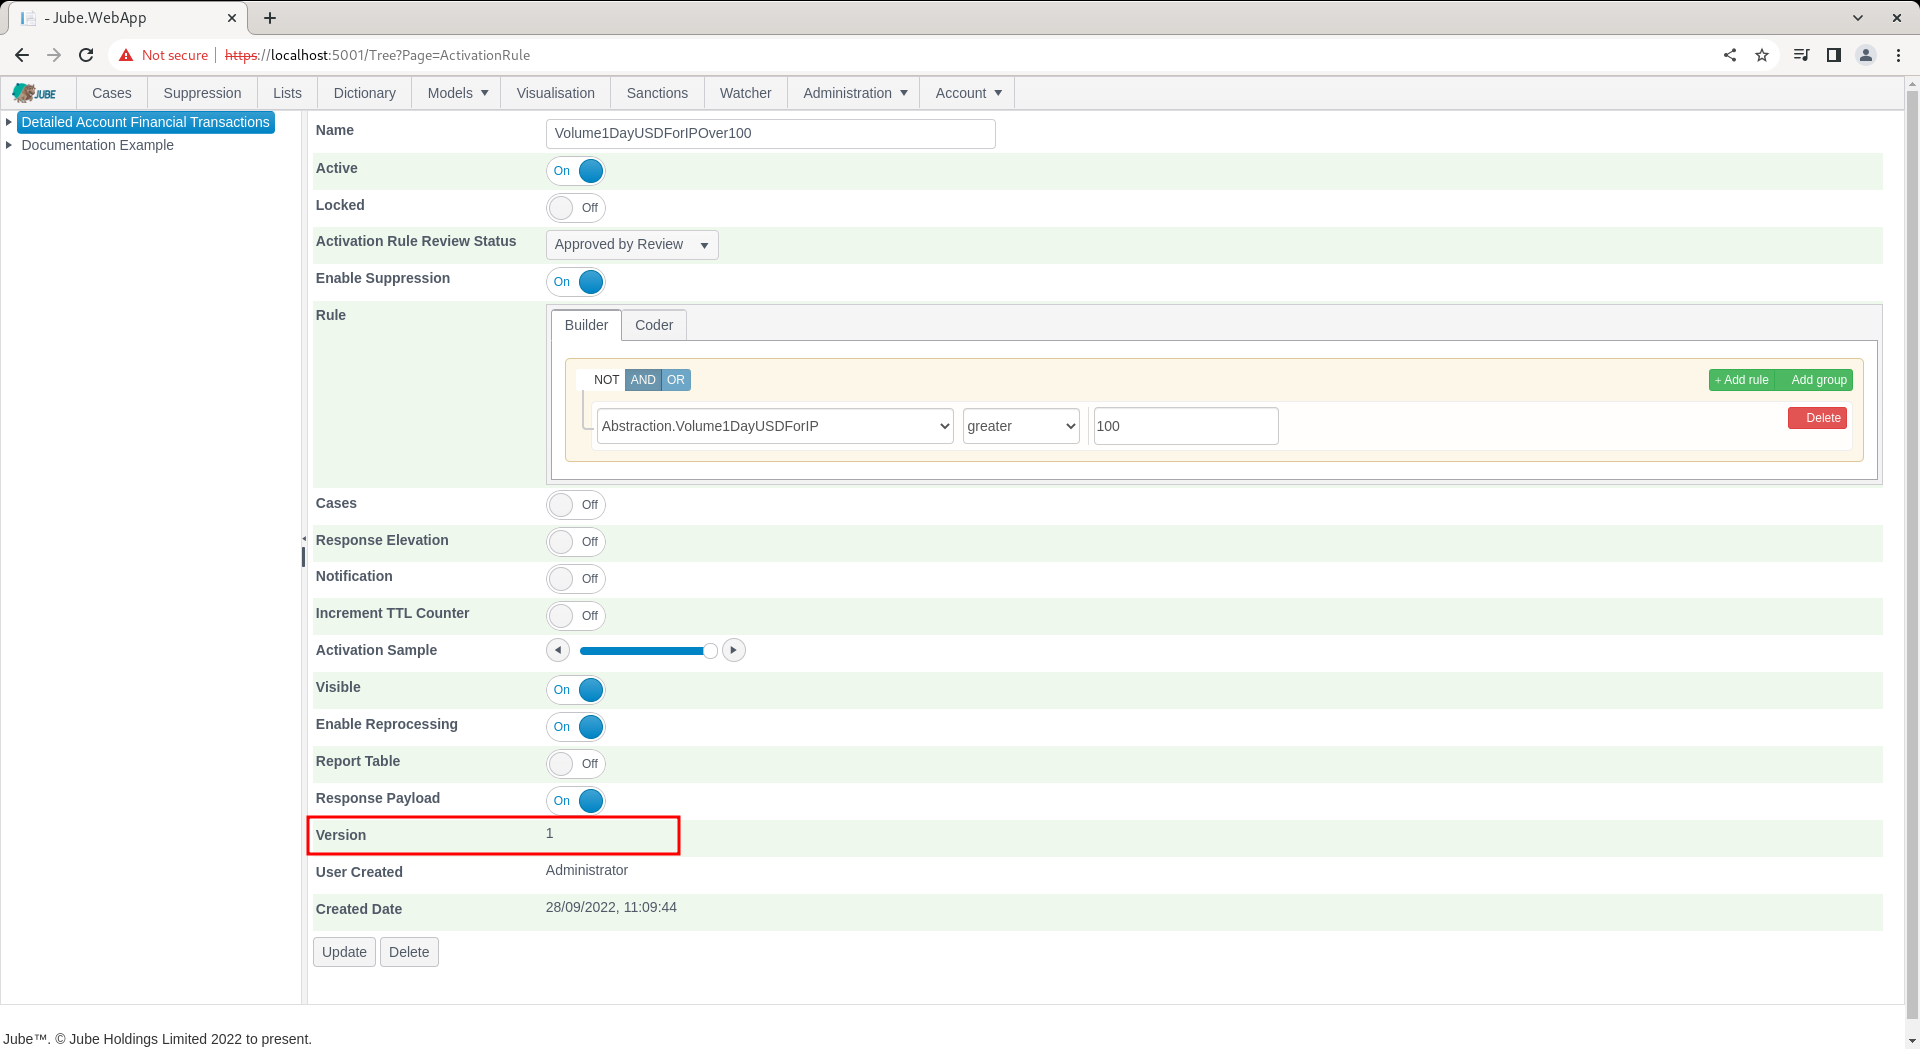Bookmark this page with star icon
This screenshot has height=1049, width=1920.
point(1762,55)
